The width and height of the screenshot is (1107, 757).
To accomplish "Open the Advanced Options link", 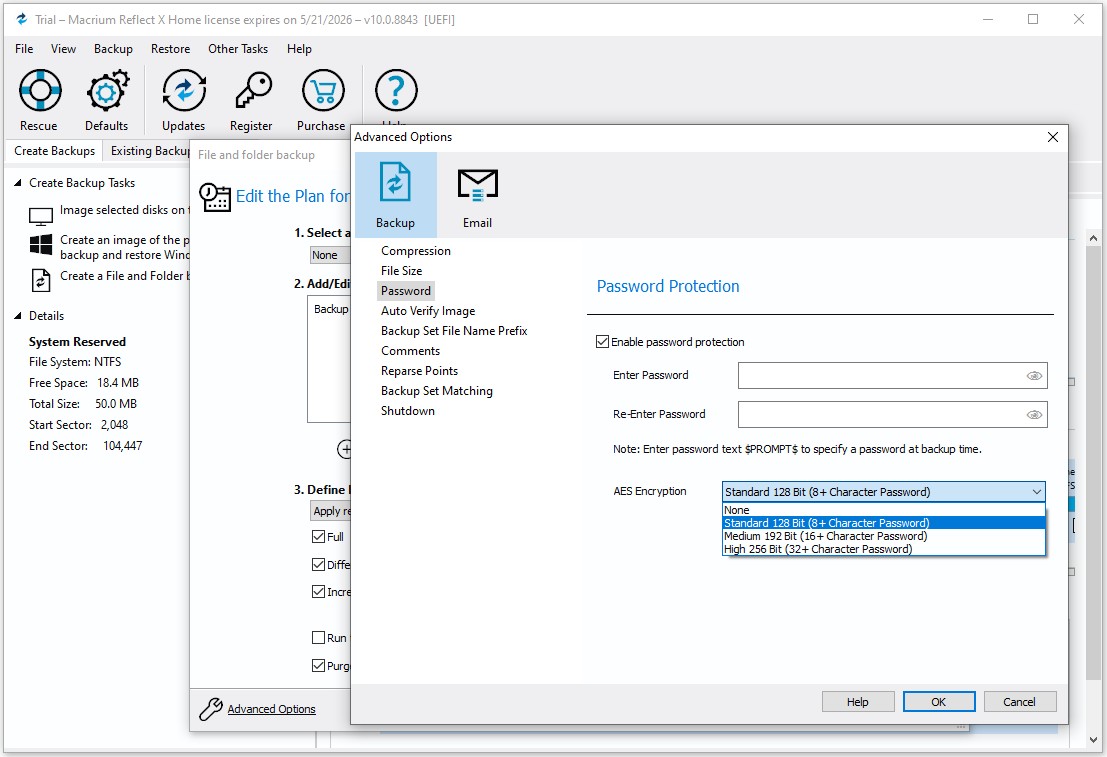I will 271,709.
